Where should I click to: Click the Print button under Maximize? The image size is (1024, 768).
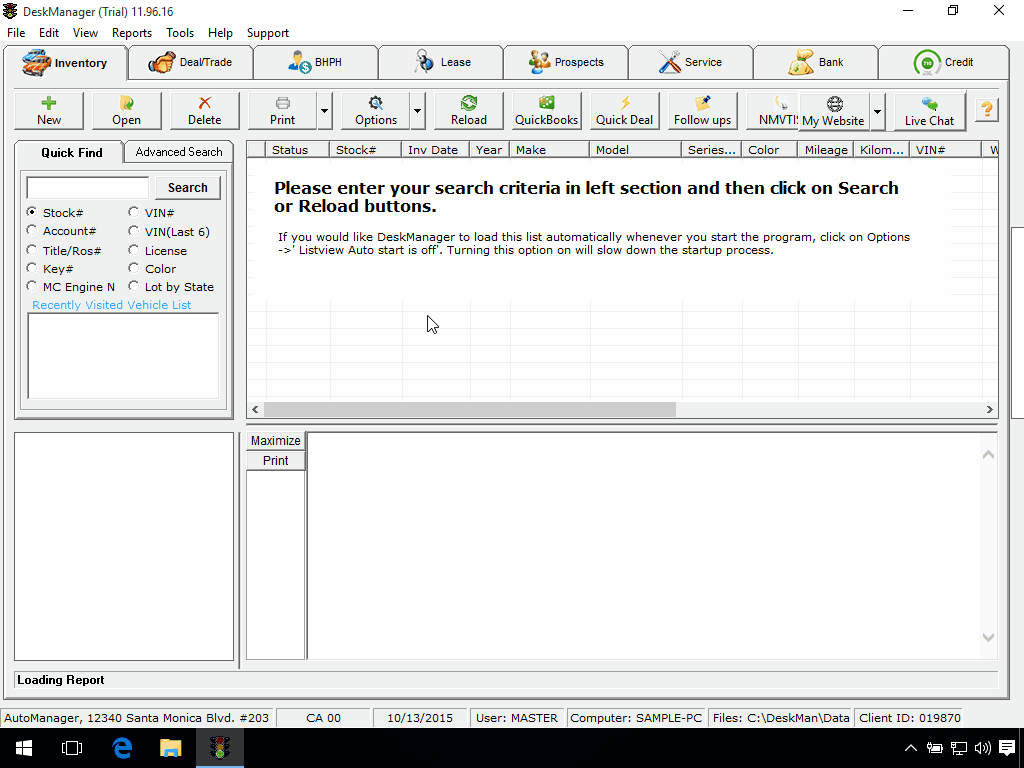276,460
